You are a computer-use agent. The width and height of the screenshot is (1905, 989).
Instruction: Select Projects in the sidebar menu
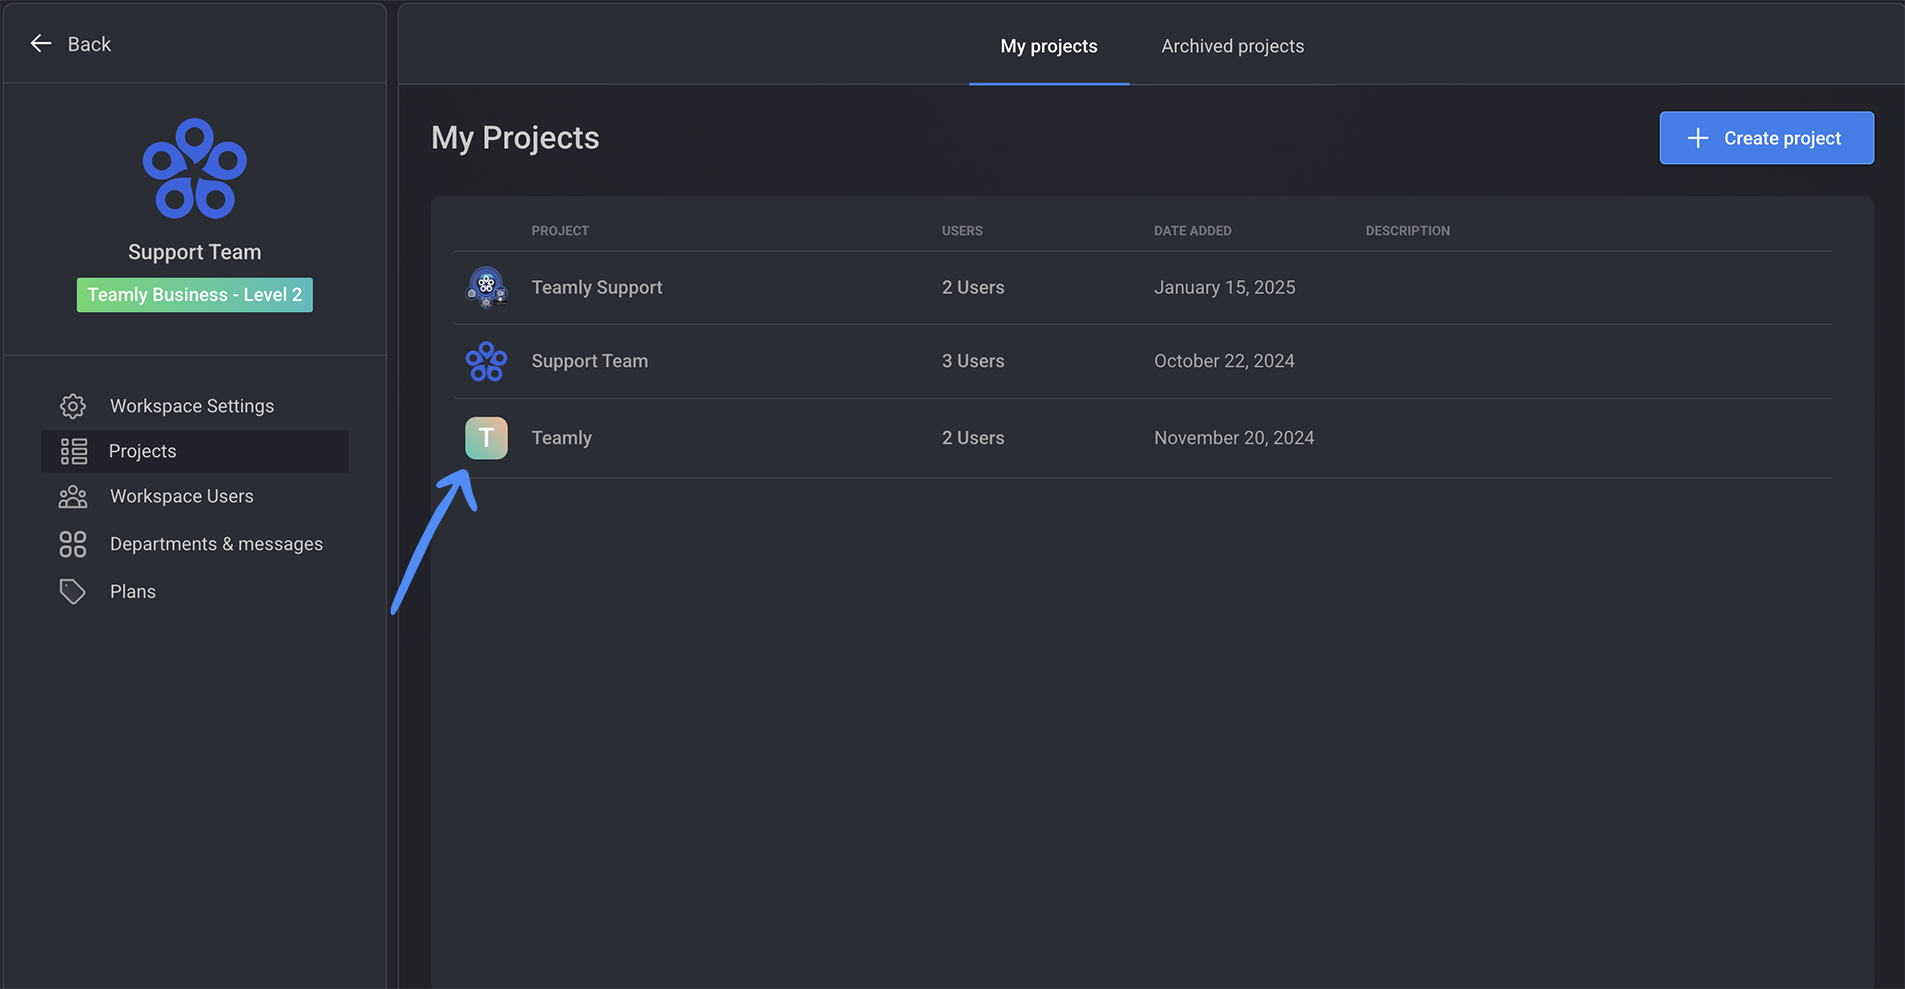click(195, 451)
